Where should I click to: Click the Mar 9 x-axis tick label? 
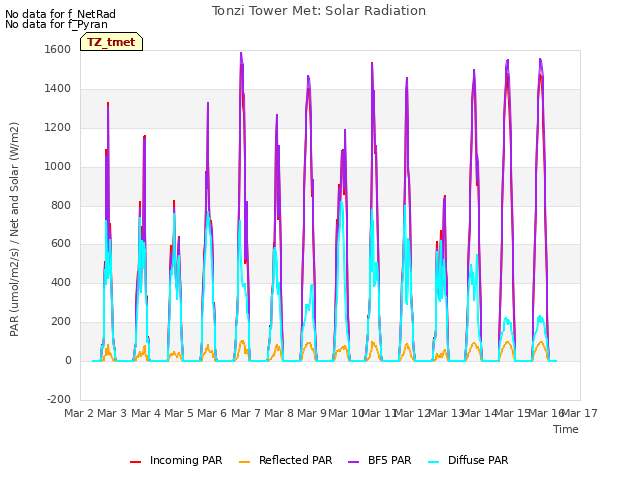(x=312, y=413)
